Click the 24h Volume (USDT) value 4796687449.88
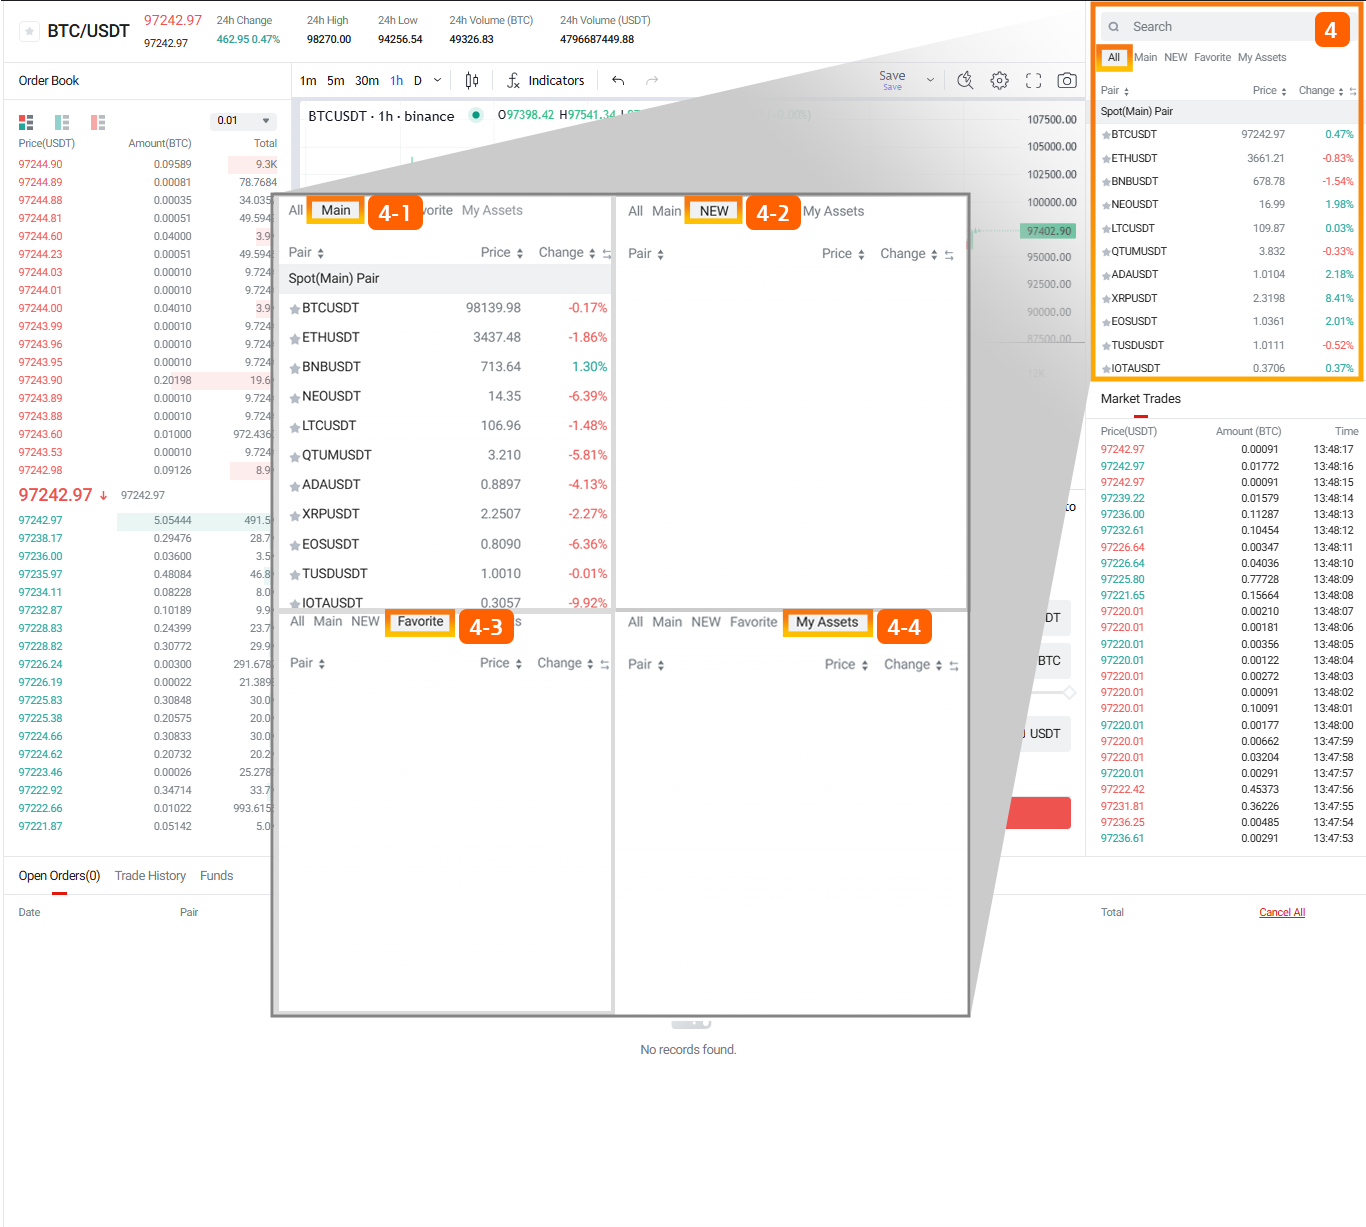This screenshot has width=1366, height=1227. (597, 40)
